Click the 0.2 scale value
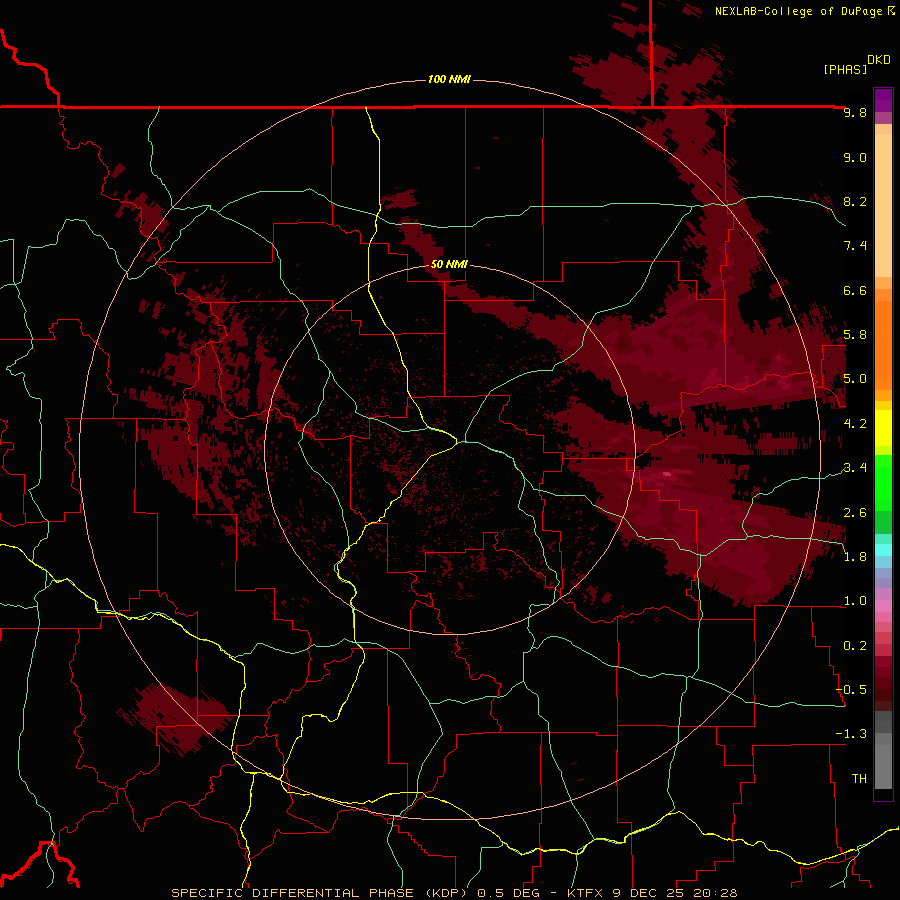The height and width of the screenshot is (900, 900). [855, 646]
